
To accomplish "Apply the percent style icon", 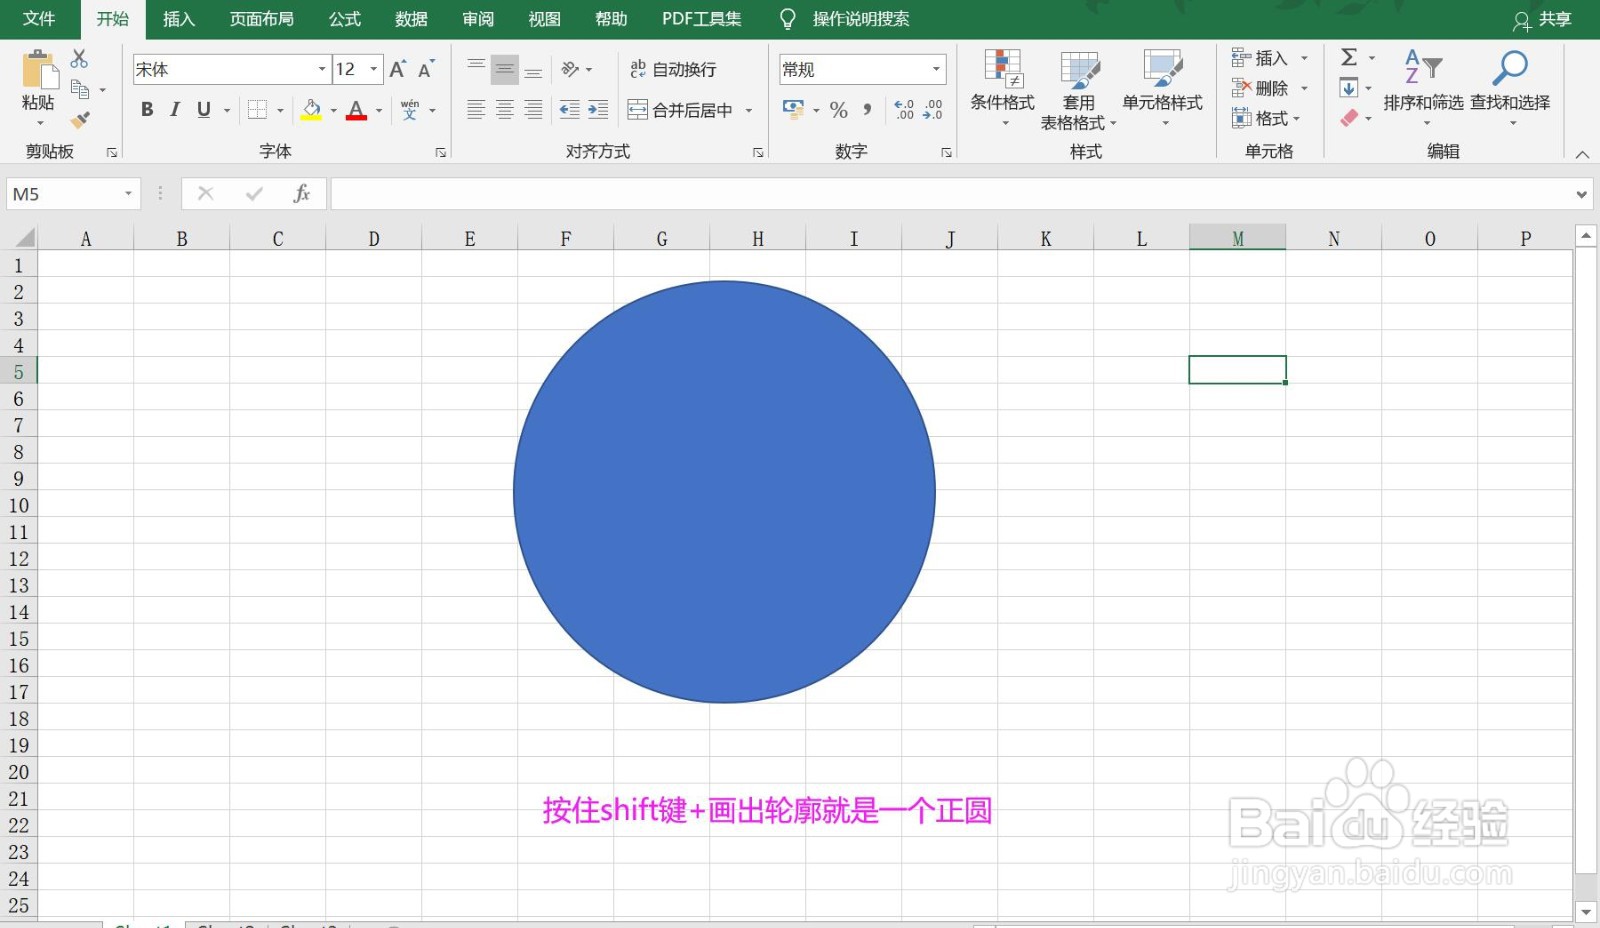I will (x=839, y=110).
